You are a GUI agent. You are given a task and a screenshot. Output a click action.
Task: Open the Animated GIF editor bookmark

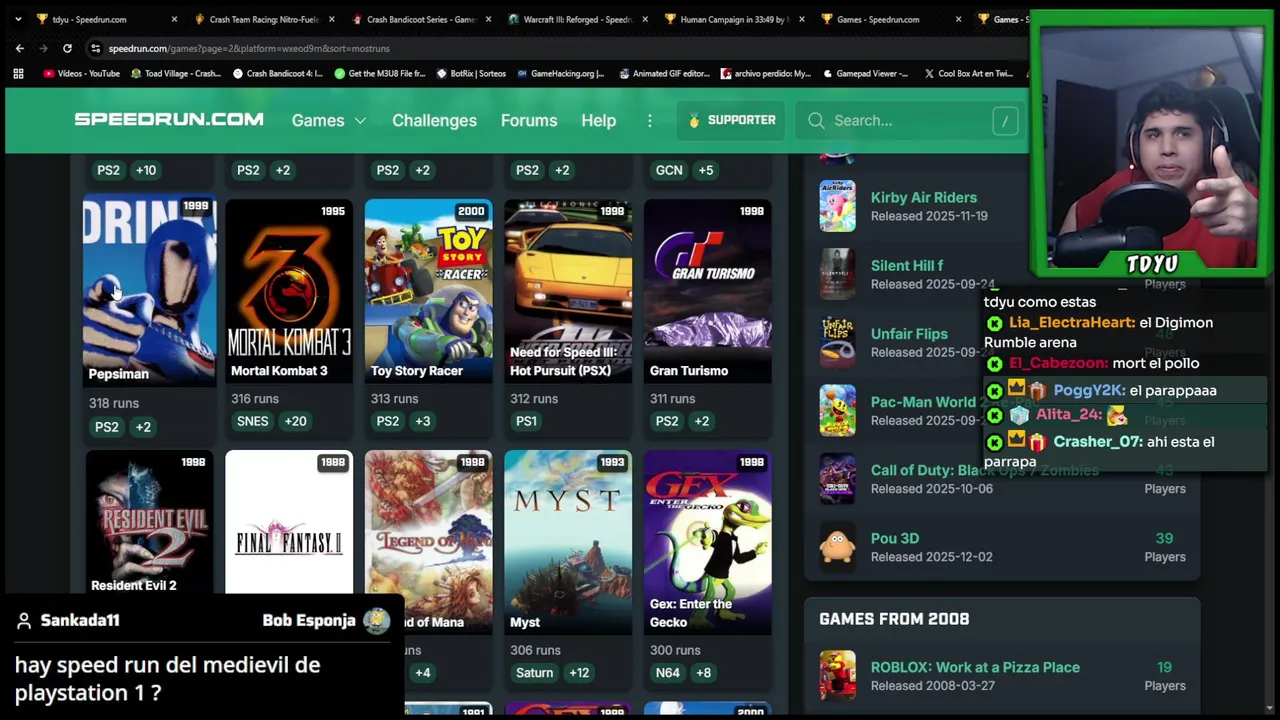tap(664, 73)
